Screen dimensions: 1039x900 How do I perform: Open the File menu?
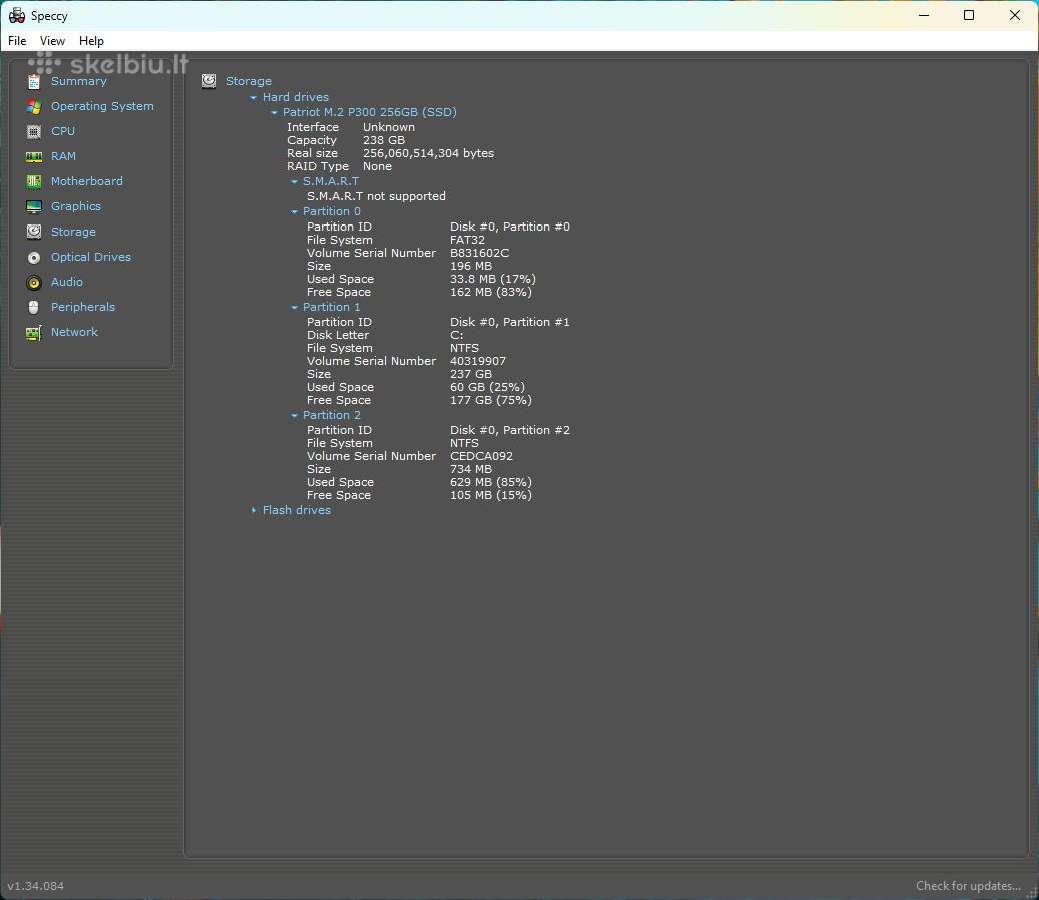click(x=17, y=41)
